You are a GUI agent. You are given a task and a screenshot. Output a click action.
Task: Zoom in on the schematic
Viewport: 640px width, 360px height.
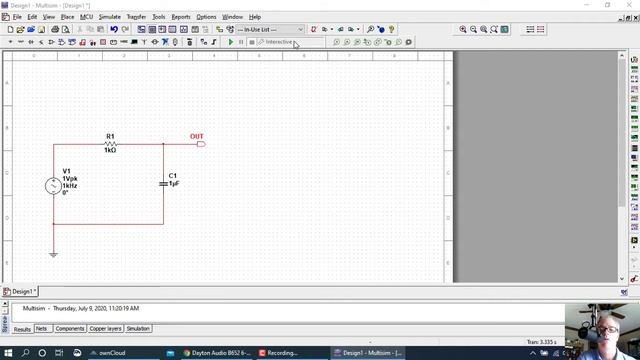463,29
